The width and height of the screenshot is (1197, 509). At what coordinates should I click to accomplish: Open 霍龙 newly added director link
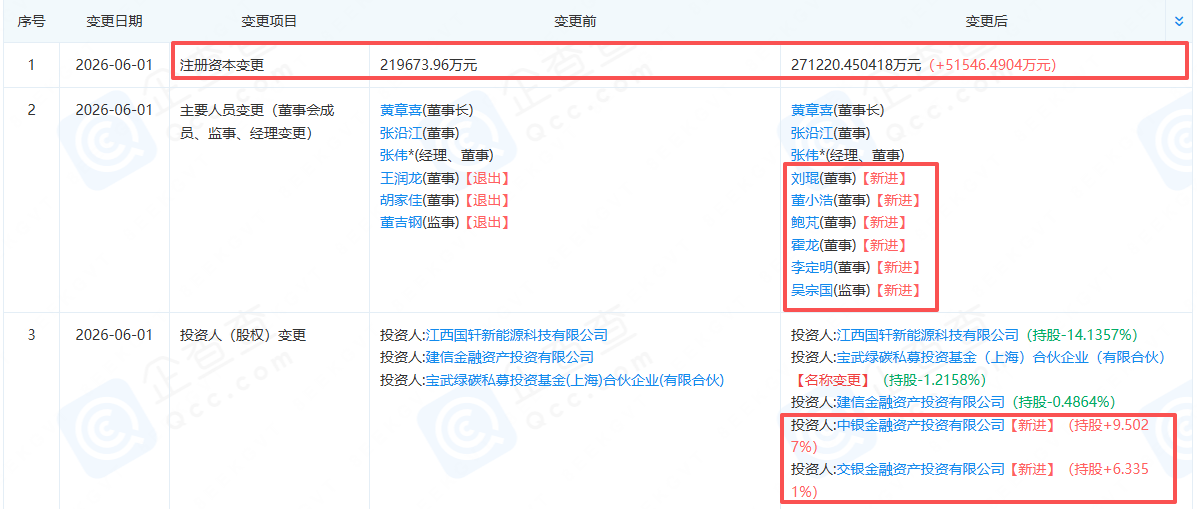tap(805, 245)
